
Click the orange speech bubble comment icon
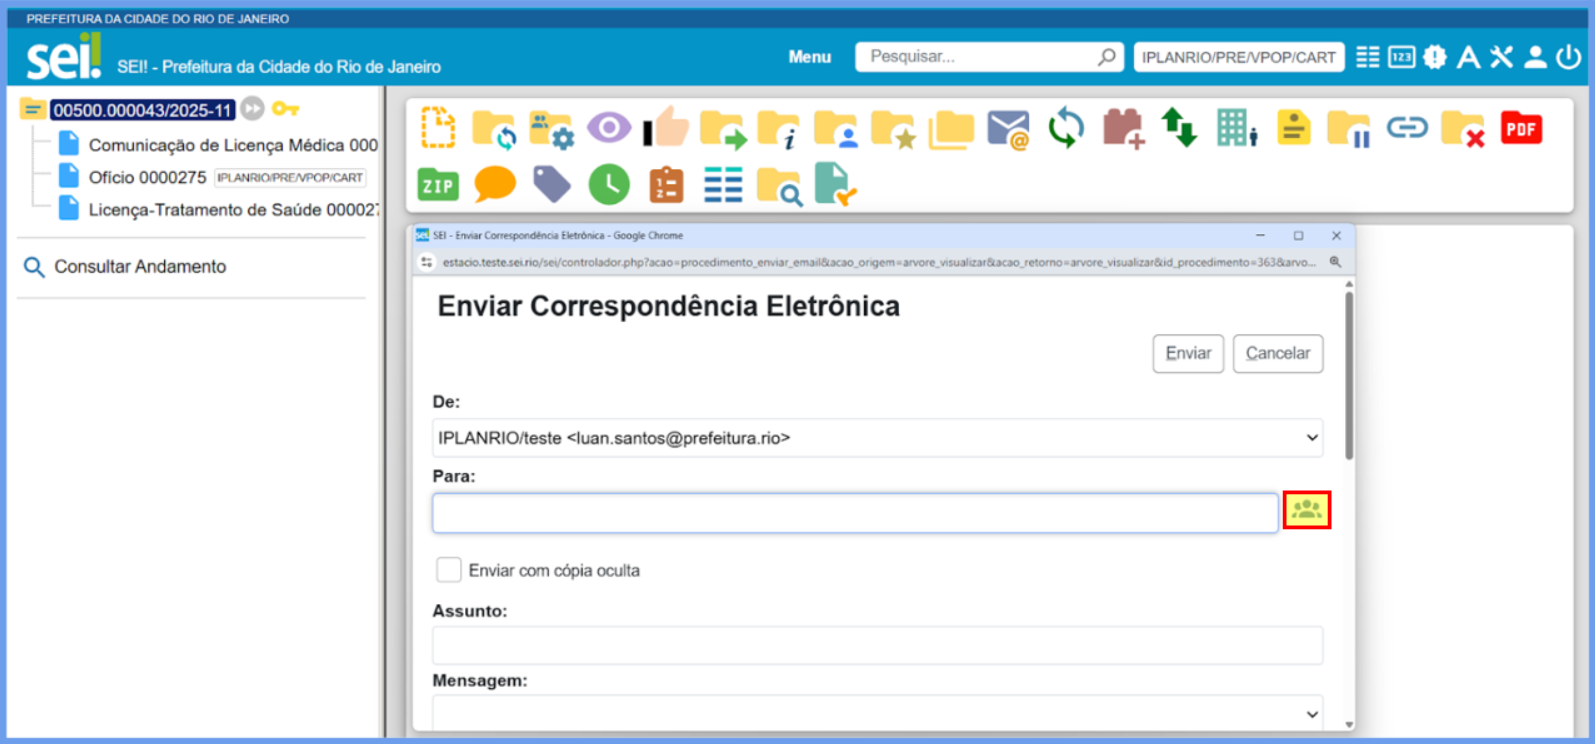[494, 184]
